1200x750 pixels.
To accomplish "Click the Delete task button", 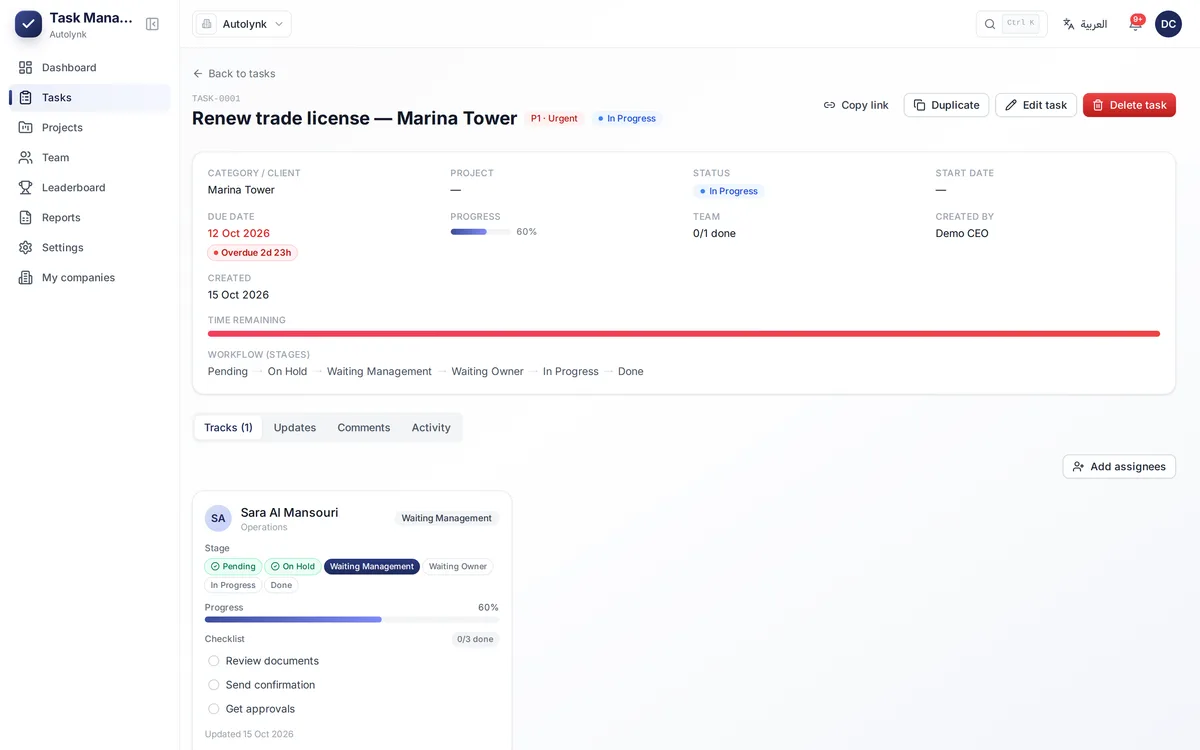I will (x=1129, y=105).
